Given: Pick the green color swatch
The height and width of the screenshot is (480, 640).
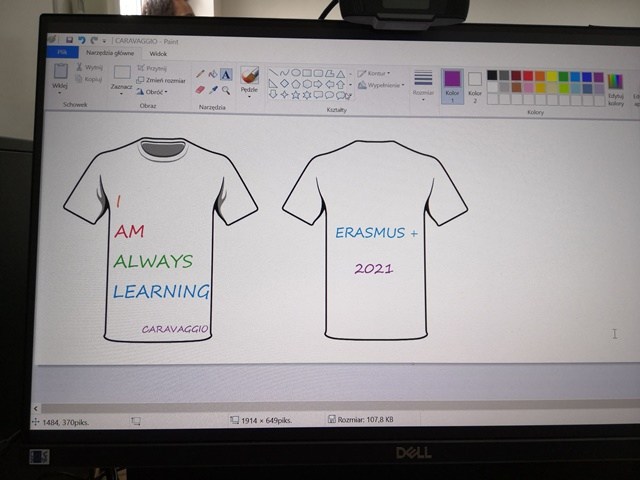Looking at the screenshot, I should tap(563, 76).
